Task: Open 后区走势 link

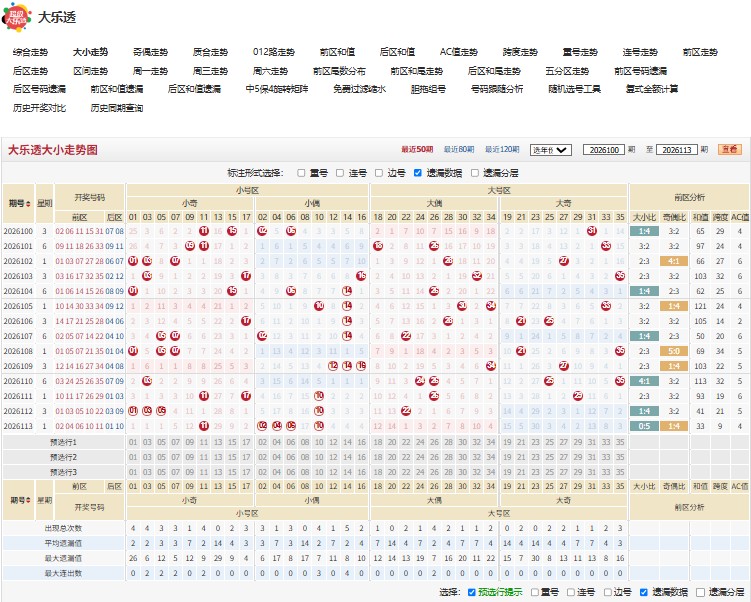Action: point(30,71)
